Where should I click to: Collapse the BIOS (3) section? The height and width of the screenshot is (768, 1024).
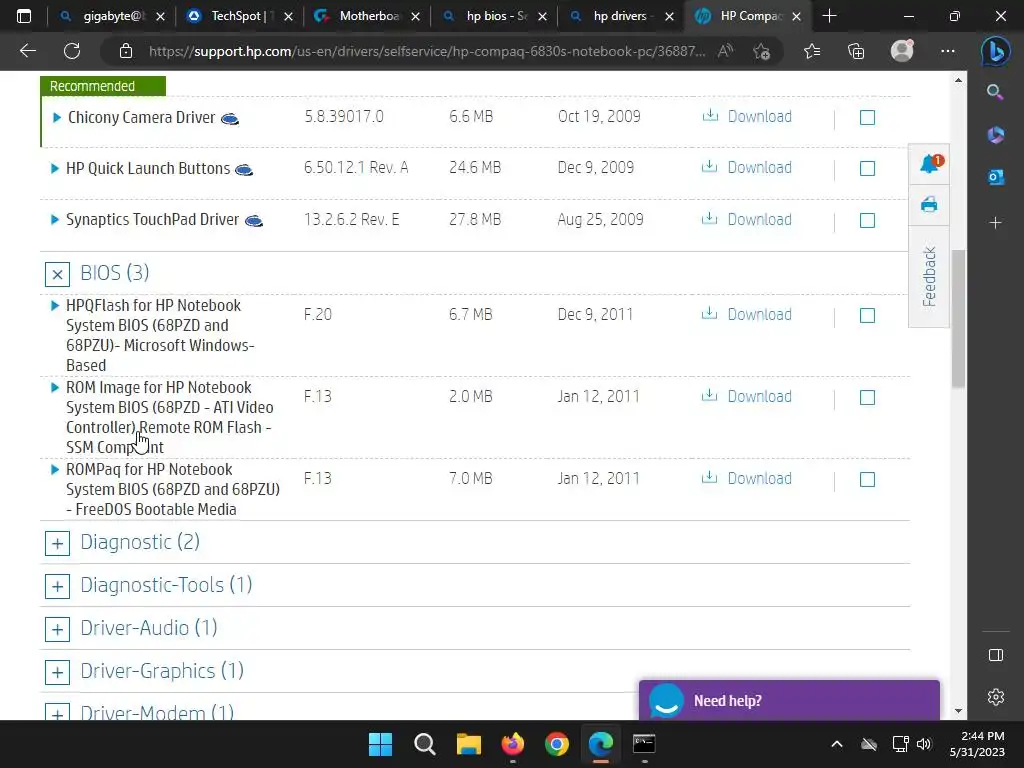[x=57, y=274]
